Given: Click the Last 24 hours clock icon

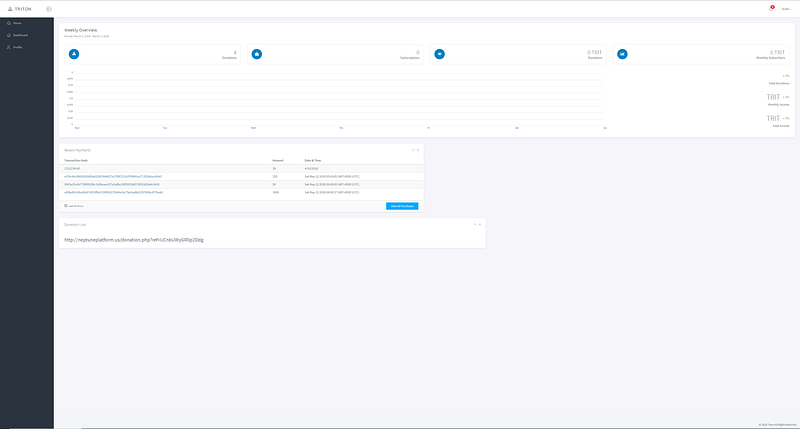Looking at the screenshot, I should pyautogui.click(x=66, y=206).
